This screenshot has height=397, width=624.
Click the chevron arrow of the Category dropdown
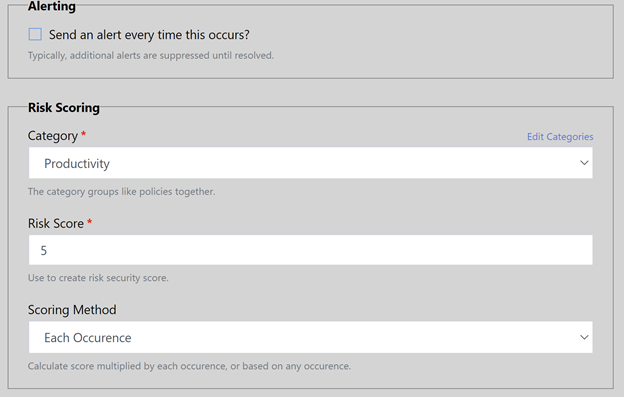584,163
